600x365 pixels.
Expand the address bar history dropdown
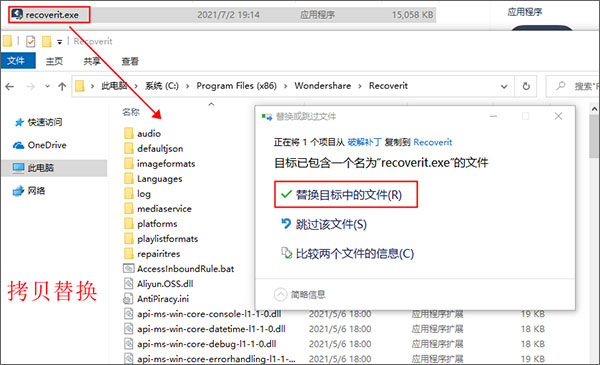(x=504, y=86)
